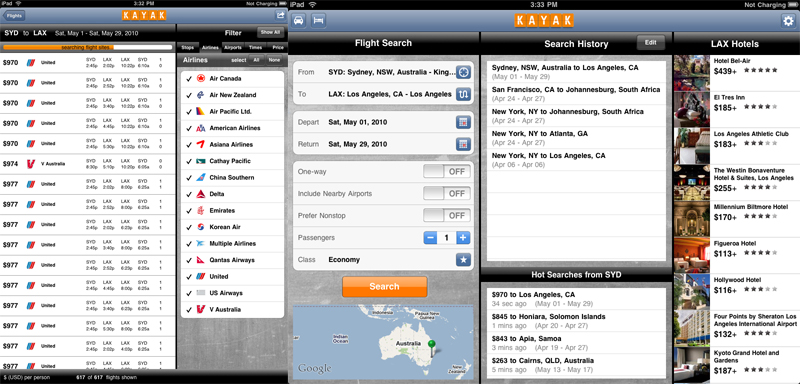Image resolution: width=800 pixels, height=384 pixels.
Task: Open Figueroa Hotel $113+ listing
Action: [x=737, y=255]
